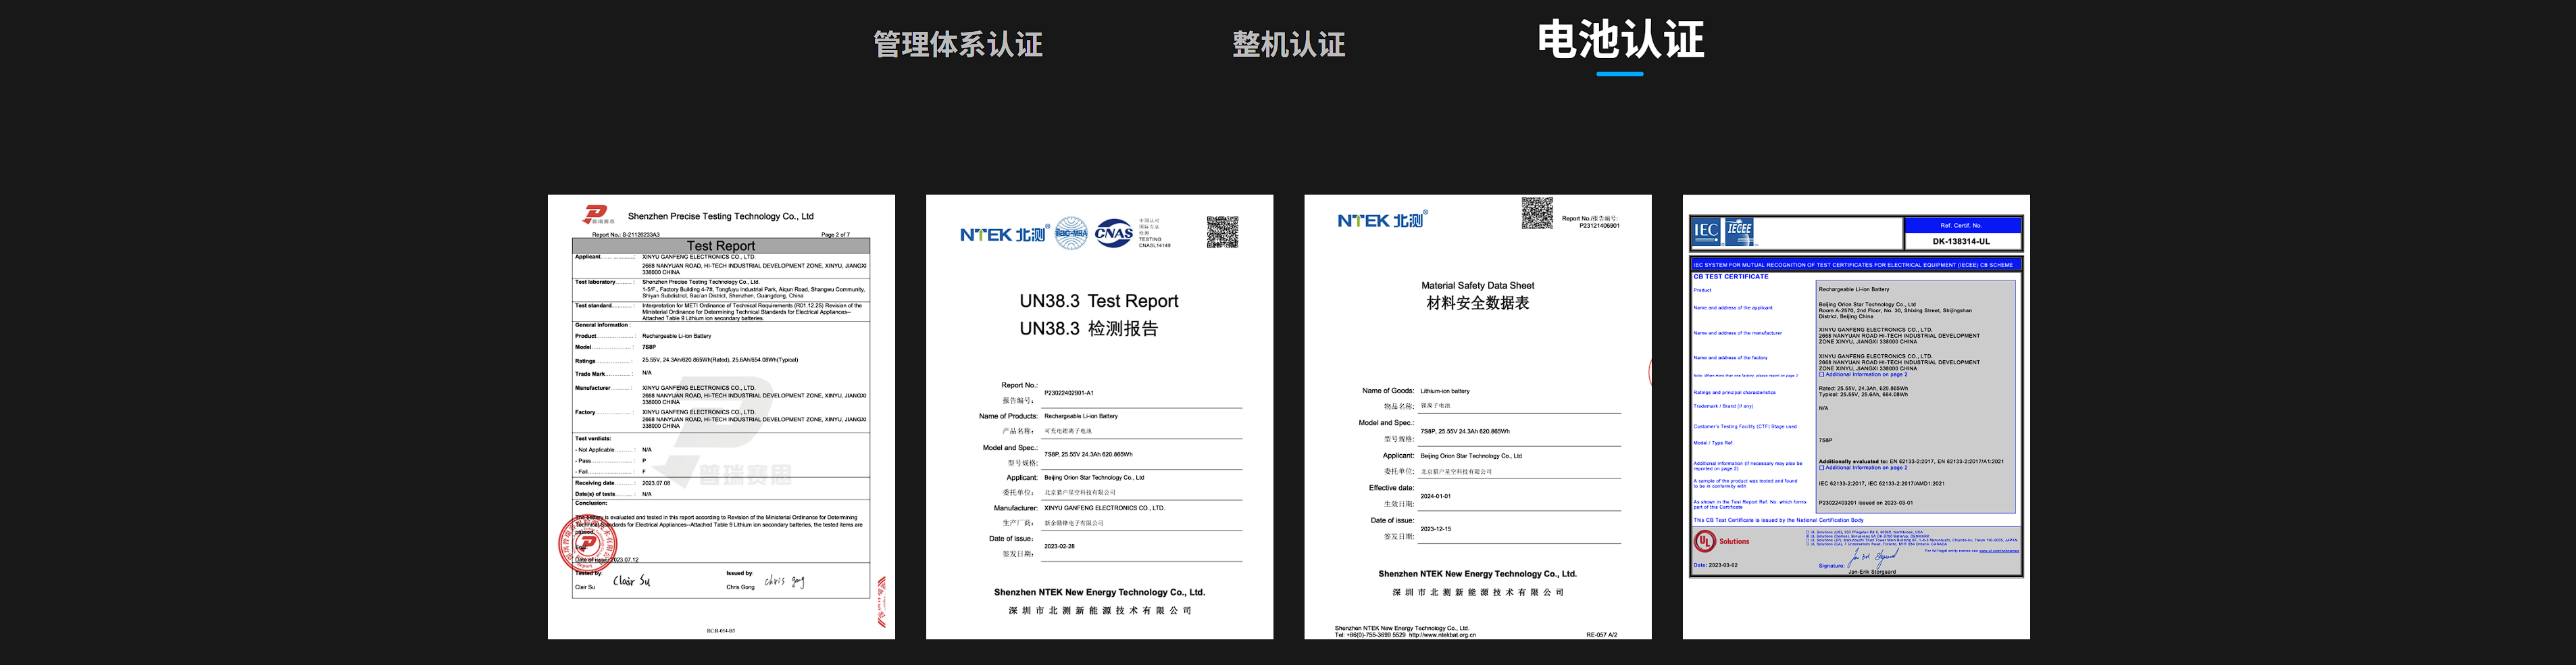Click the CNAS logo on the UN38.3 report
This screenshot has width=2576, height=665.
point(1114,233)
